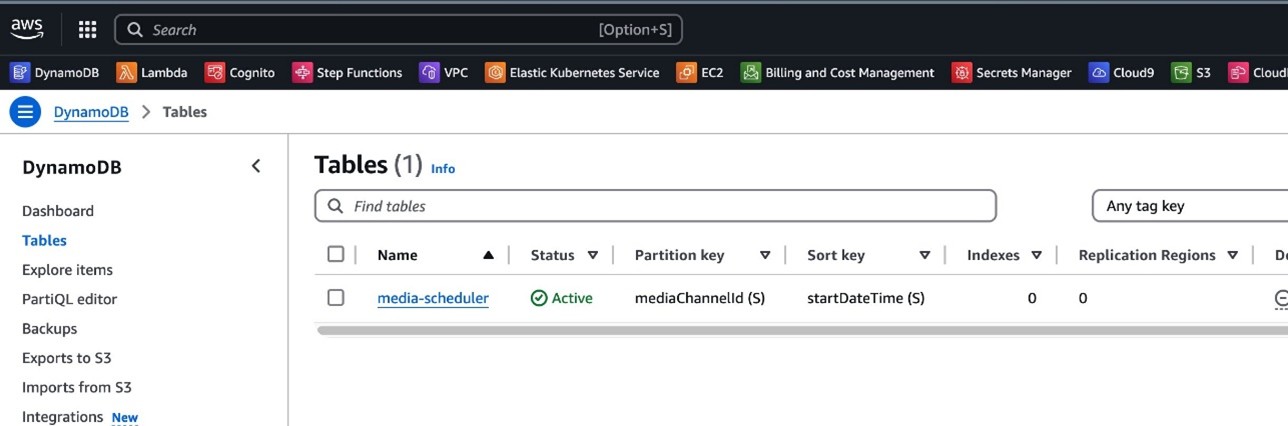The height and width of the screenshot is (426, 1288).
Task: Check the media-scheduler row checkbox
Action: pyautogui.click(x=336, y=297)
